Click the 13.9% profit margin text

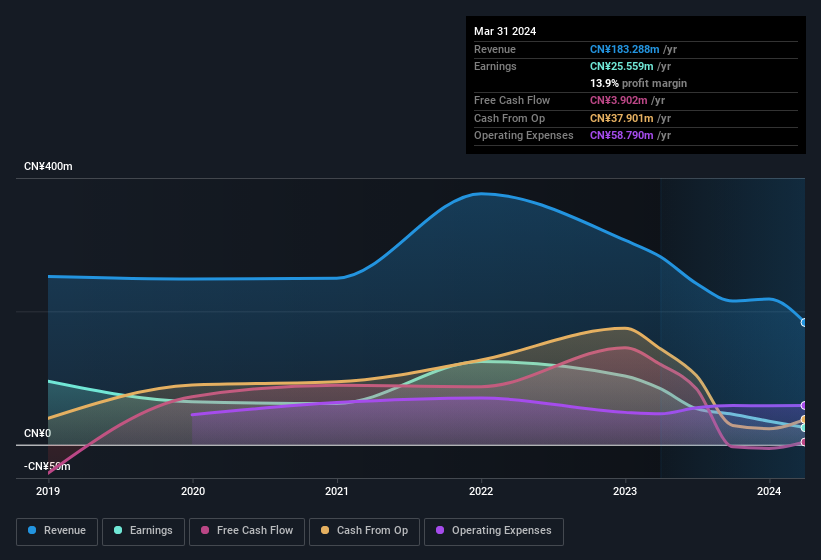[x=638, y=83]
